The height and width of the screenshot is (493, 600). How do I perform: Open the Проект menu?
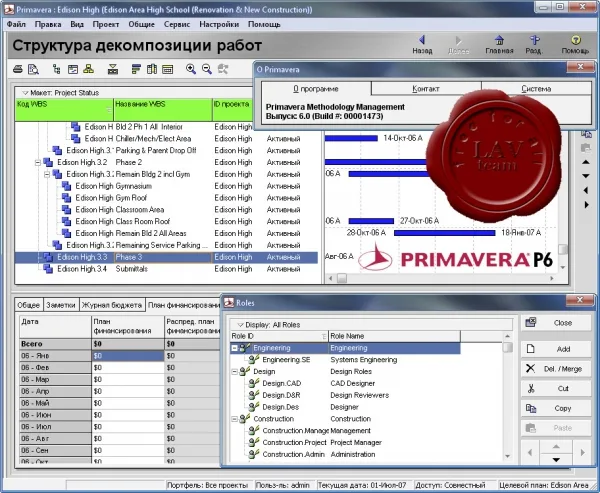tap(106, 24)
